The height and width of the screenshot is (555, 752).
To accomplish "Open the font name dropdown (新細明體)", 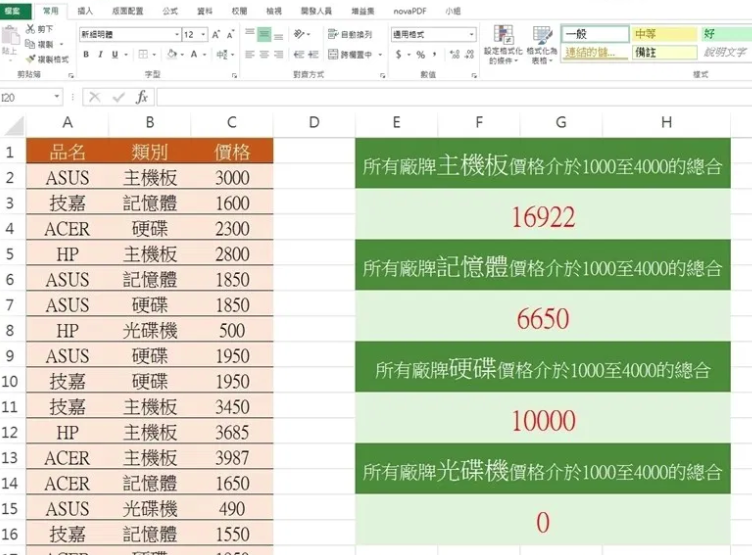I will coord(177,35).
